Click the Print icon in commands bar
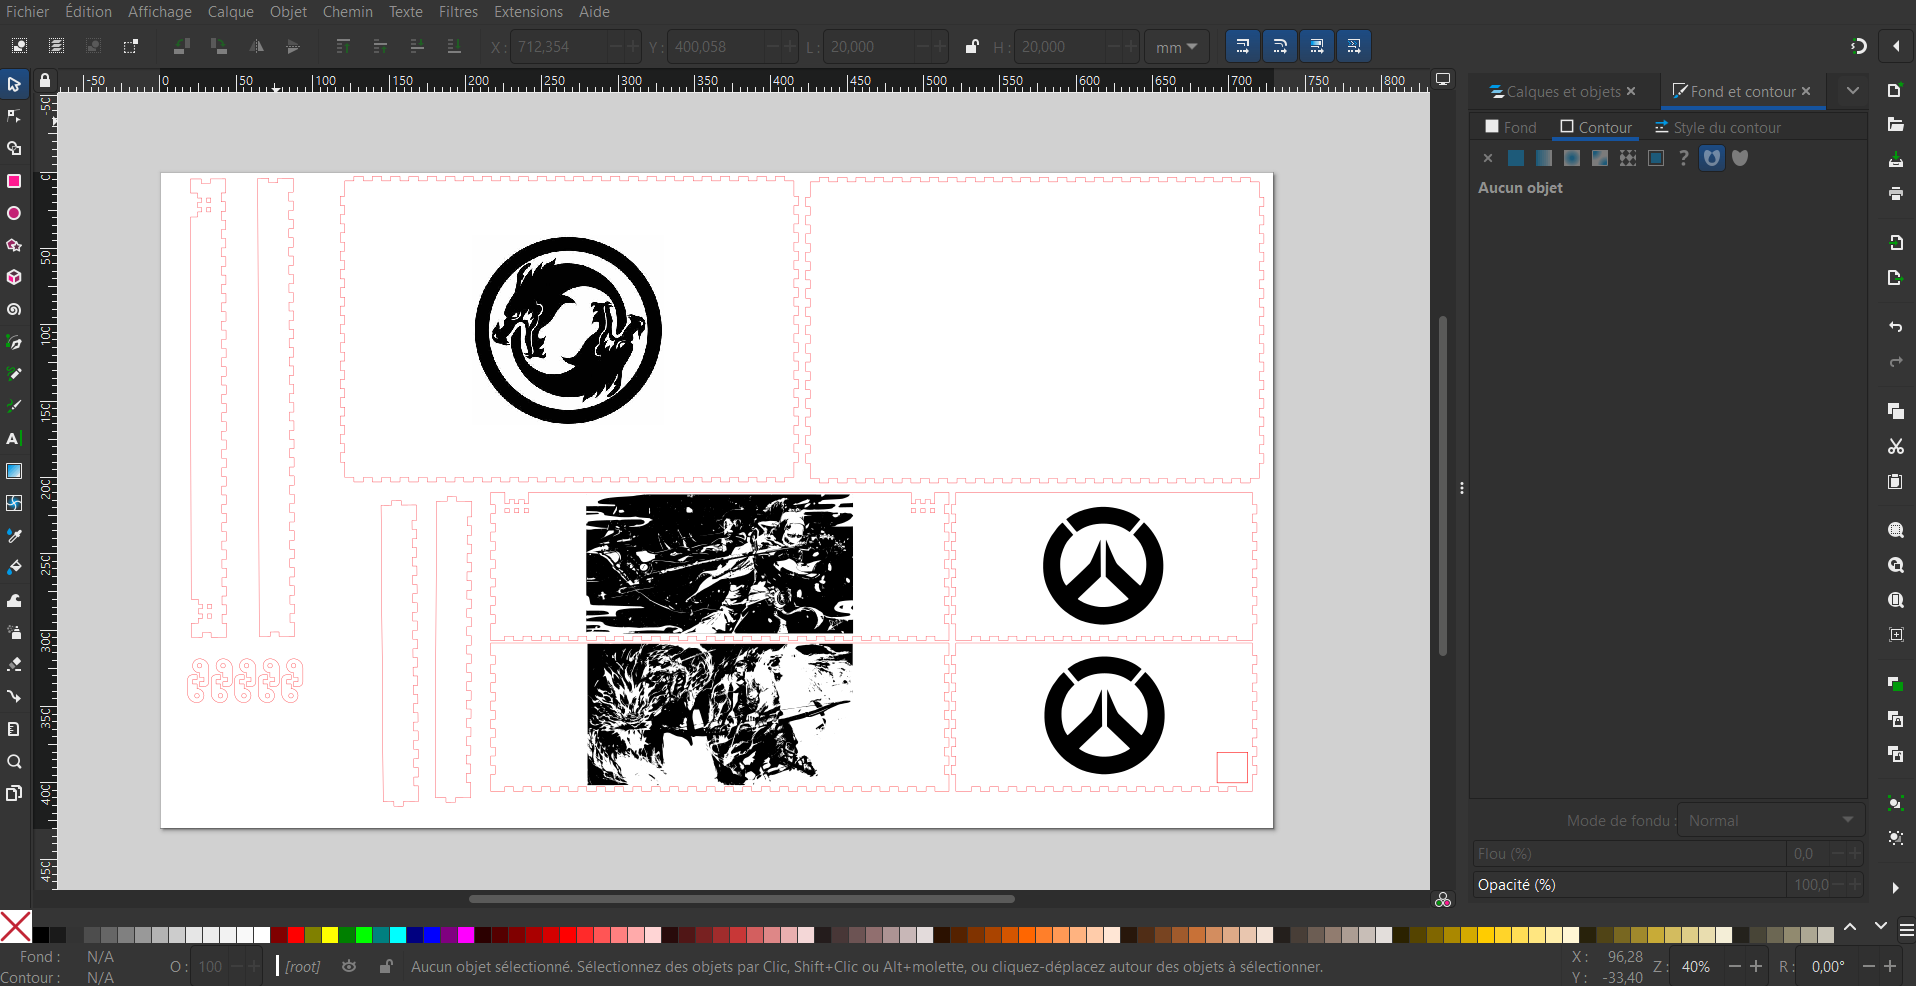Viewport: 1916px width, 986px height. (x=1895, y=193)
